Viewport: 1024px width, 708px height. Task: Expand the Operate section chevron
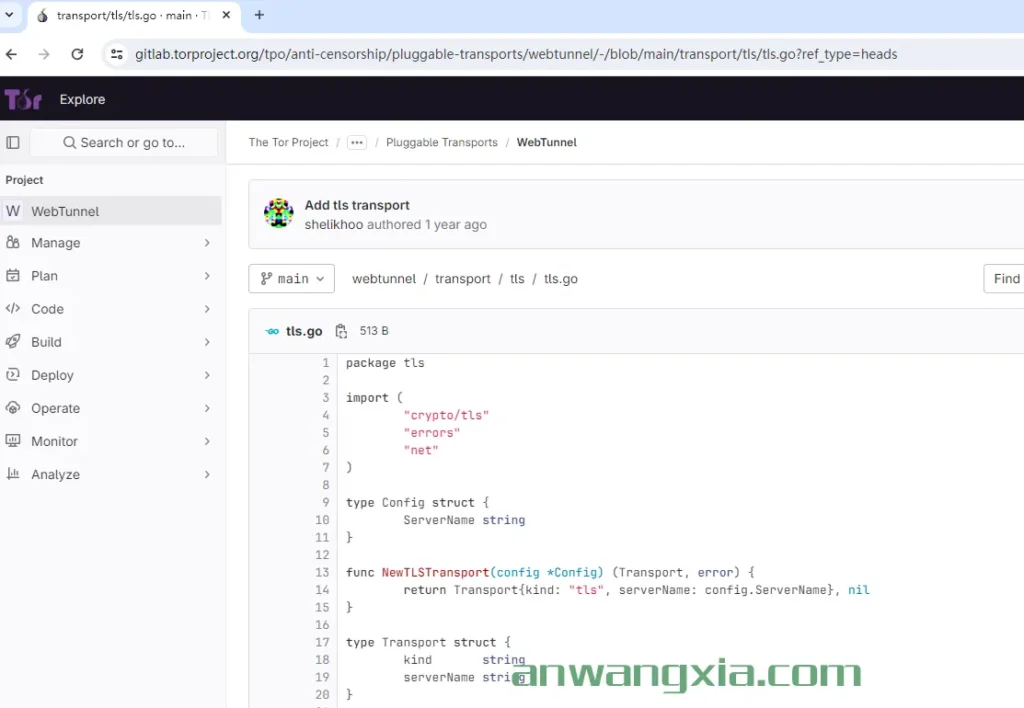coord(207,408)
